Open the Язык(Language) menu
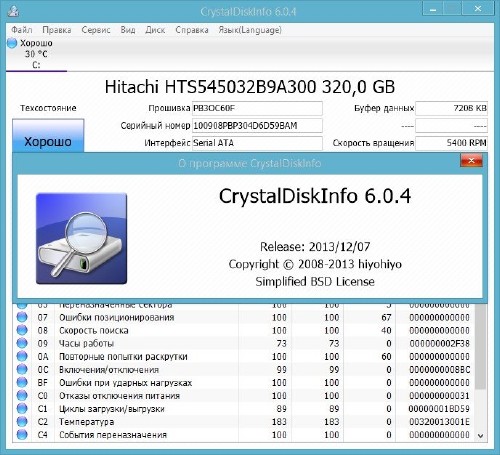Image resolution: width=500 pixels, height=455 pixels. pyautogui.click(x=250, y=30)
